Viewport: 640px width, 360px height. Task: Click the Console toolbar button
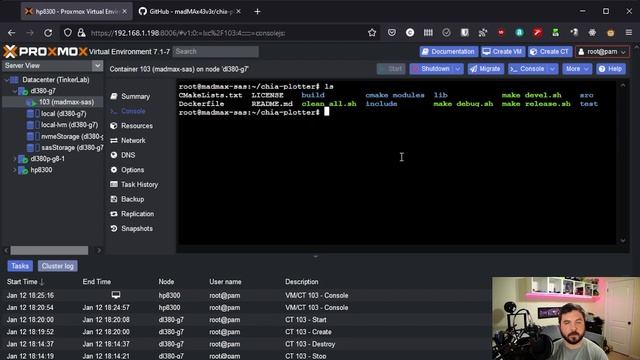527,69
